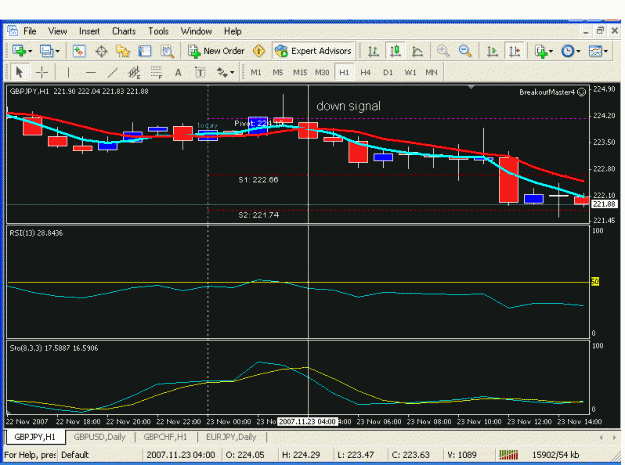Screen dimensions: 625x465
Task: Select the GBPJPY,H1 chart tab
Action: click(x=35, y=437)
